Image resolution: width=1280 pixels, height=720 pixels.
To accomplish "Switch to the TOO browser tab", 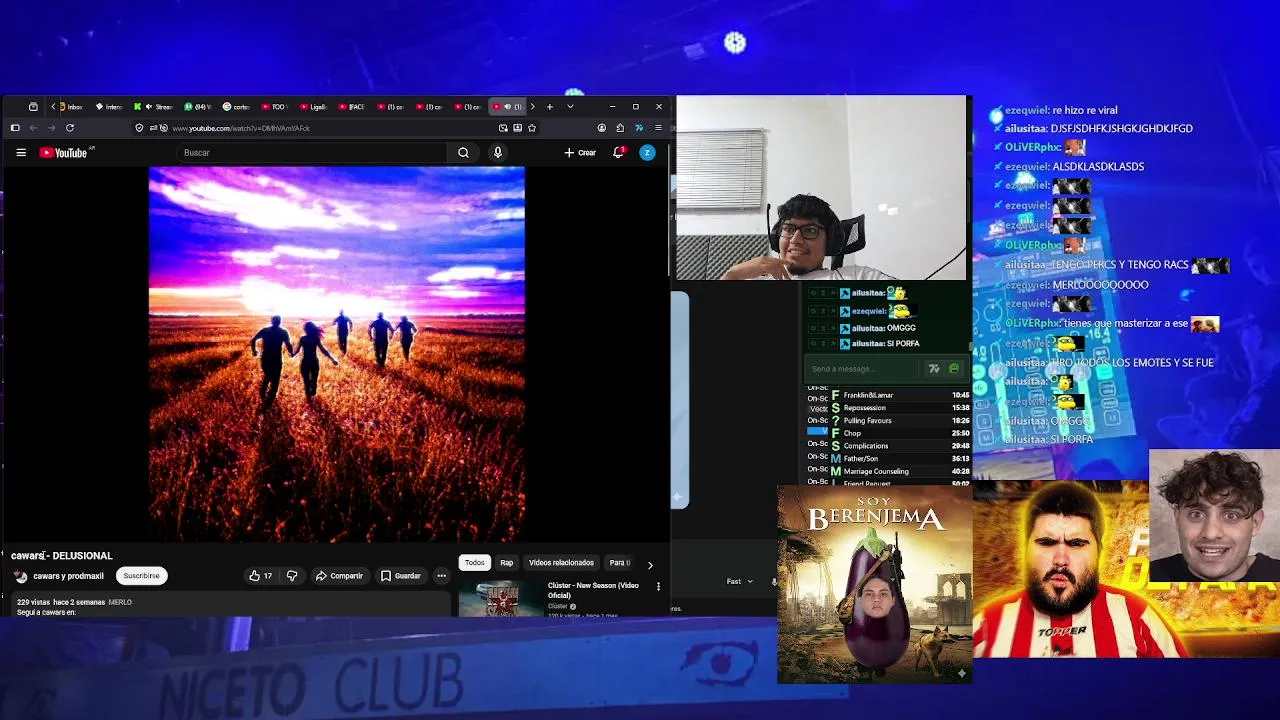I will 273,107.
